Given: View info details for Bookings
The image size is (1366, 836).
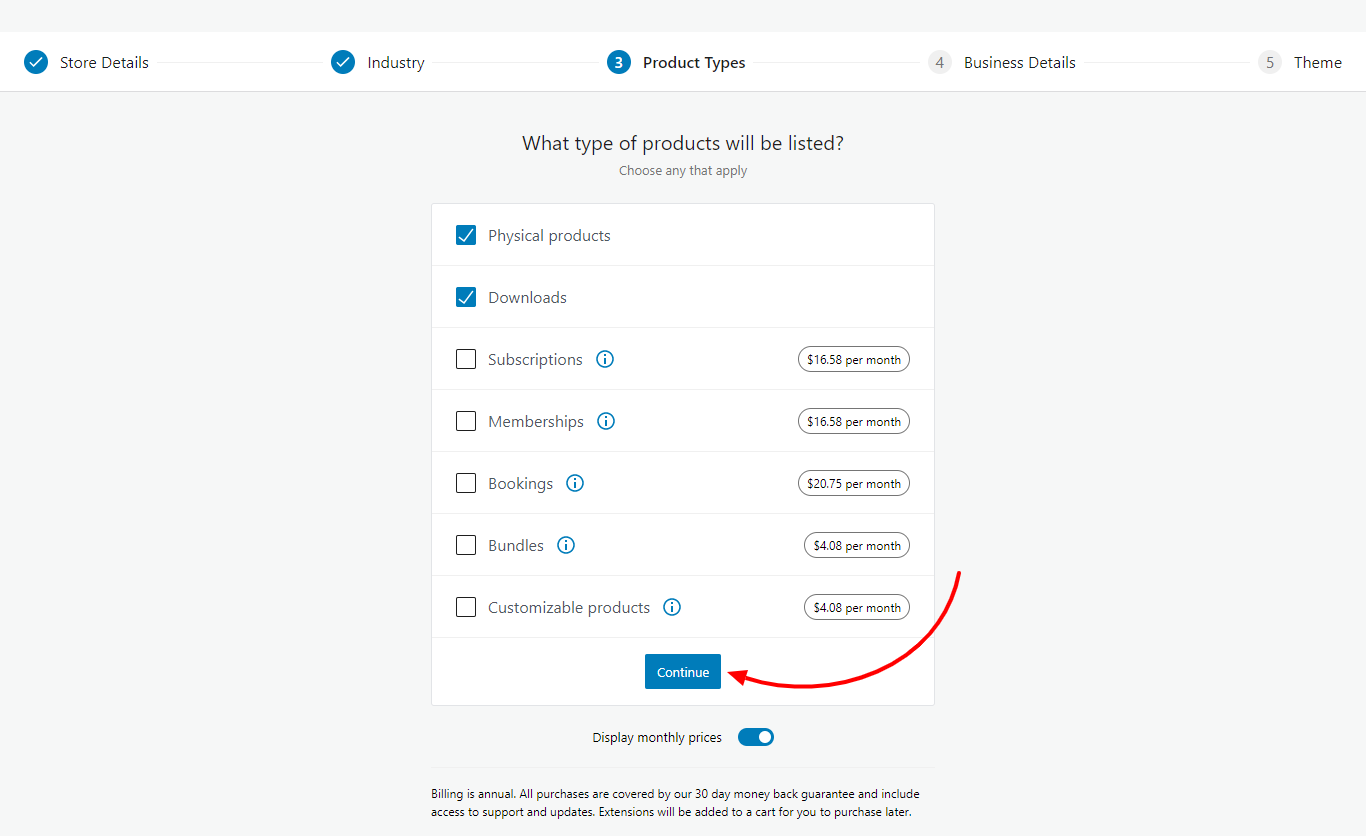Looking at the screenshot, I should [x=574, y=483].
